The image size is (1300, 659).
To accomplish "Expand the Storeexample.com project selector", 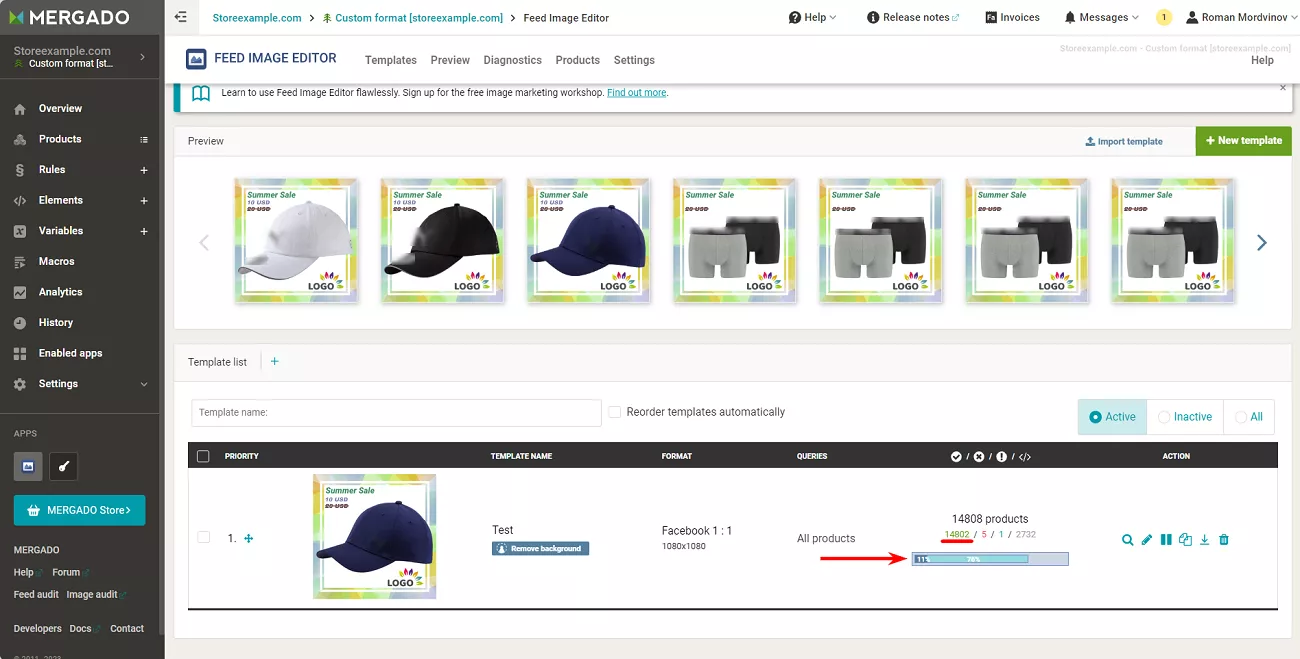I will click(x=142, y=57).
